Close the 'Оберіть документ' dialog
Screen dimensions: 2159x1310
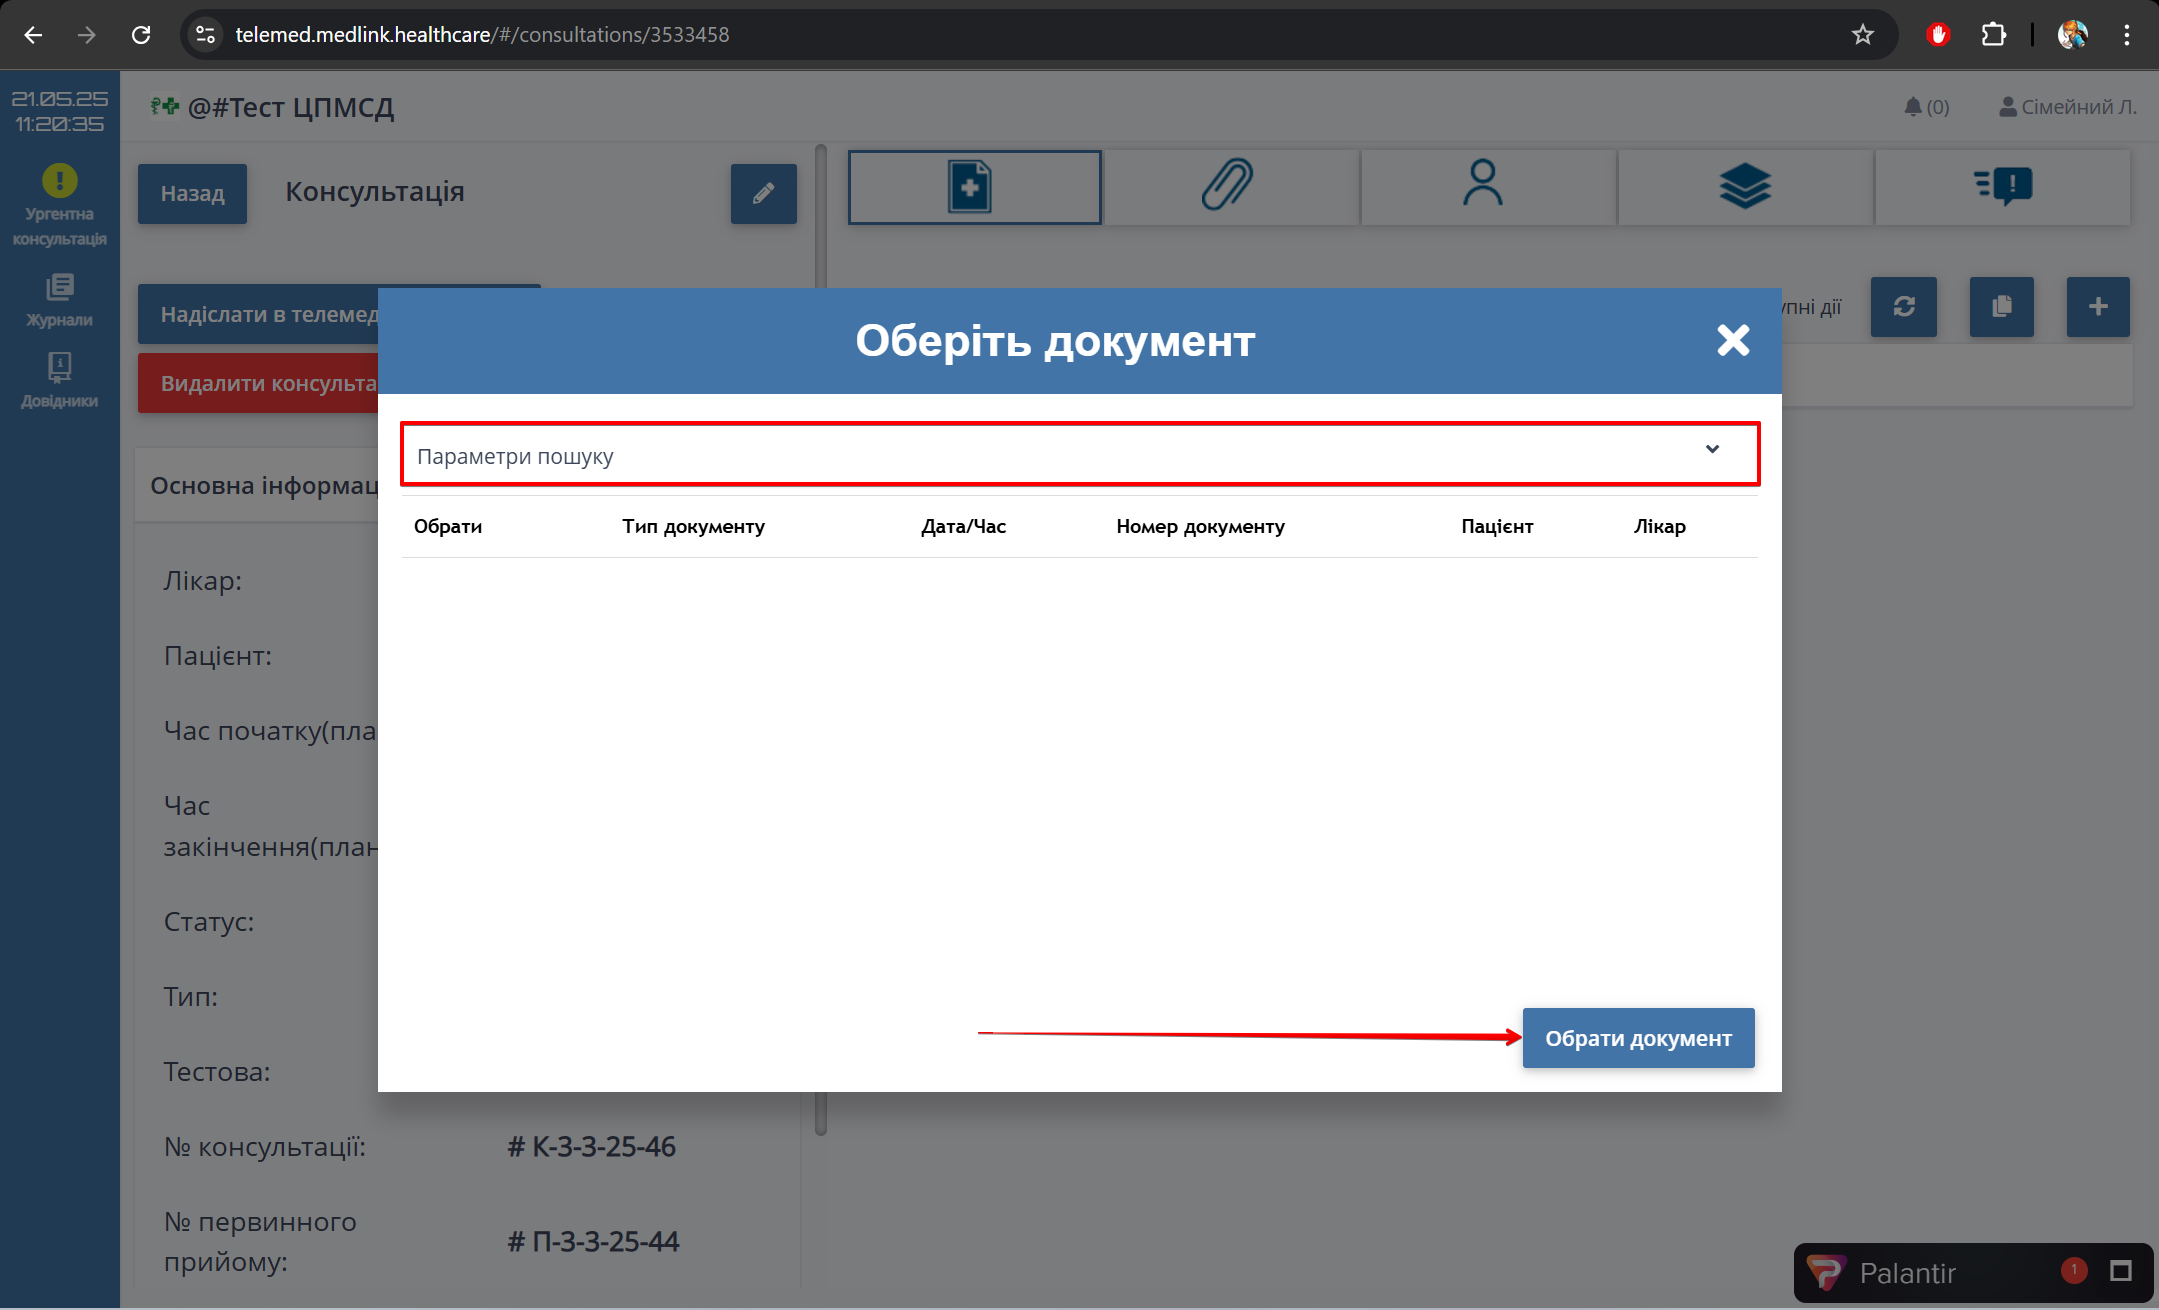click(x=1733, y=340)
